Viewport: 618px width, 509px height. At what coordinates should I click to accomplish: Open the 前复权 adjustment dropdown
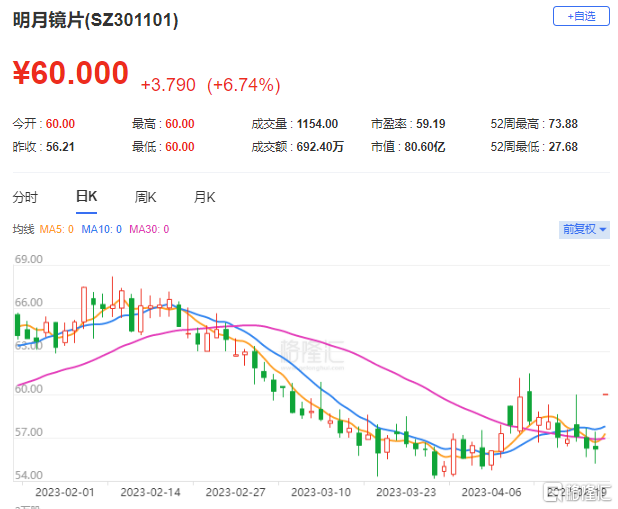[584, 229]
